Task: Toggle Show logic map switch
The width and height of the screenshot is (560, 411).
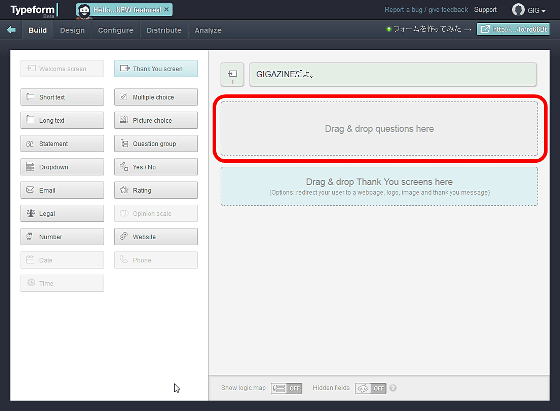Action: click(x=286, y=388)
